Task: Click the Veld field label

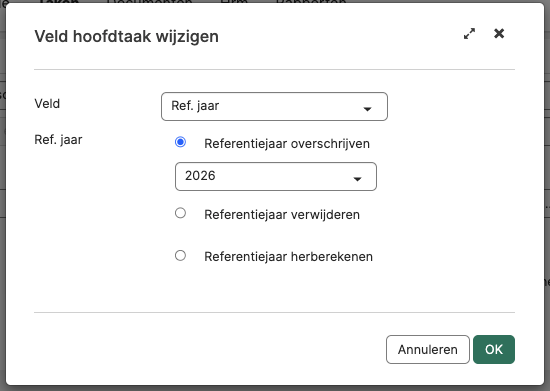Action: (47, 104)
